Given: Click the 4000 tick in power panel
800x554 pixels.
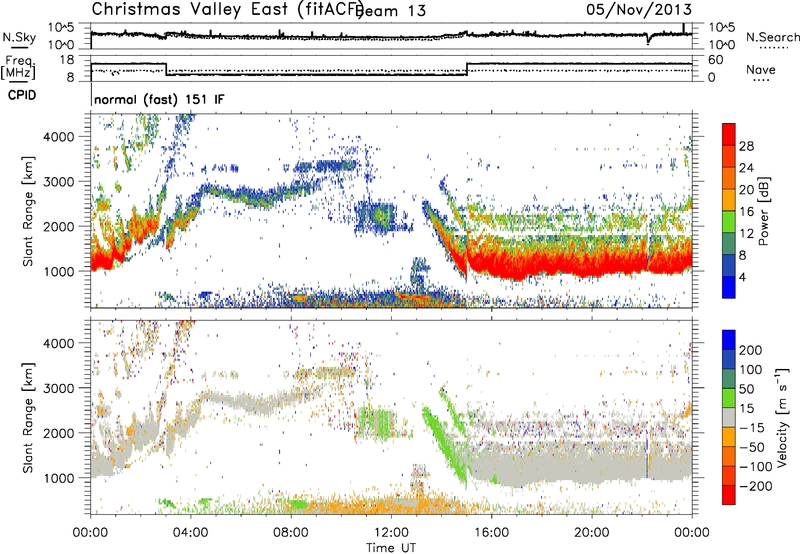Looking at the screenshot, I should (58, 137).
